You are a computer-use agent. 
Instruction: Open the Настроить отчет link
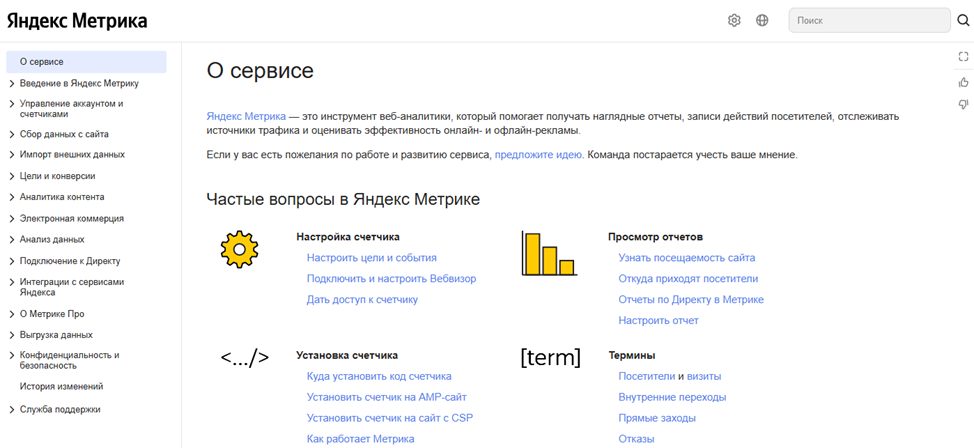pyautogui.click(x=658, y=321)
